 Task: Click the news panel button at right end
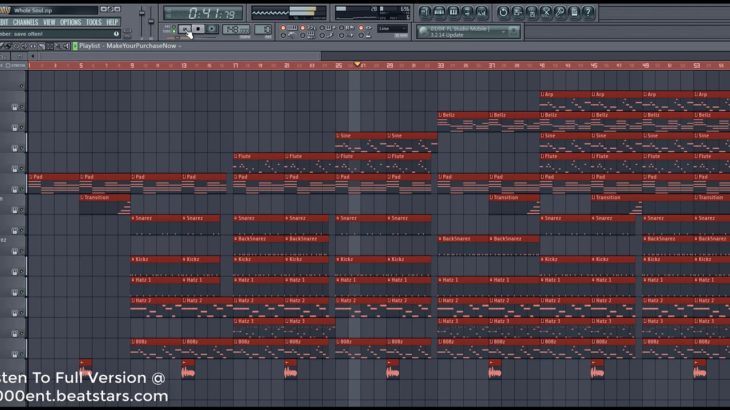pyautogui.click(x=514, y=31)
